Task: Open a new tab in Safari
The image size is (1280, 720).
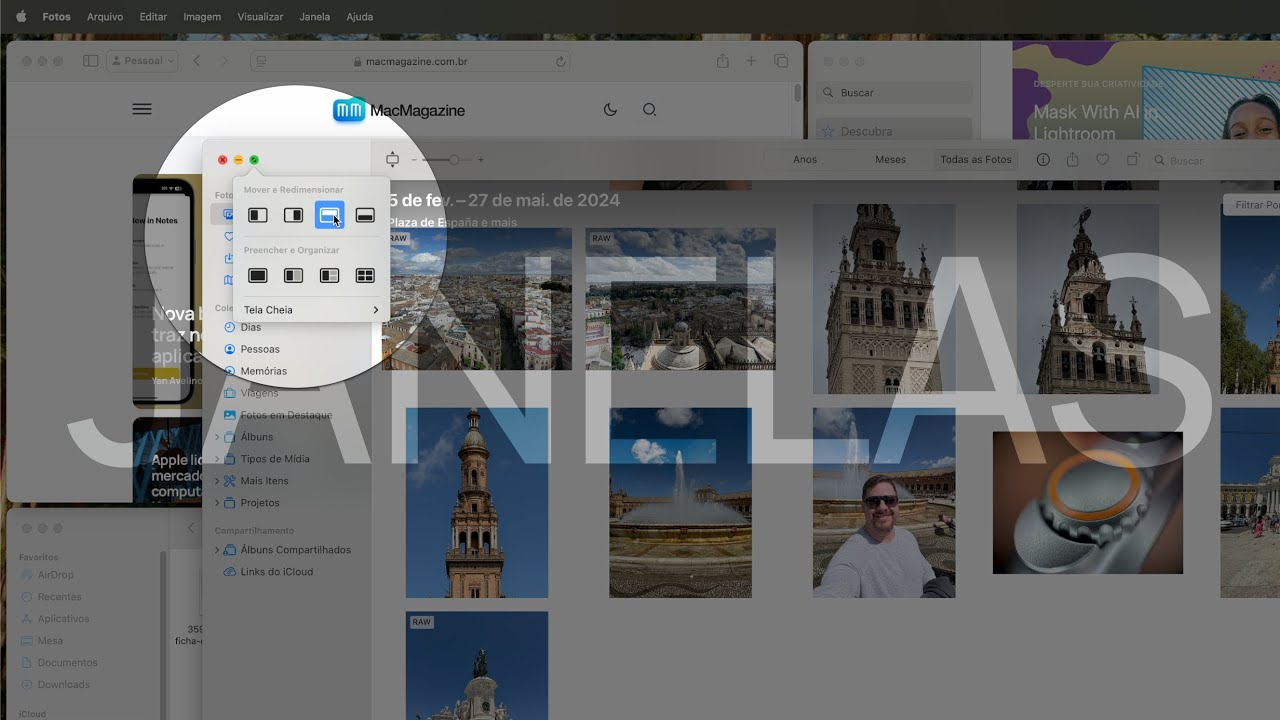Action: click(751, 61)
